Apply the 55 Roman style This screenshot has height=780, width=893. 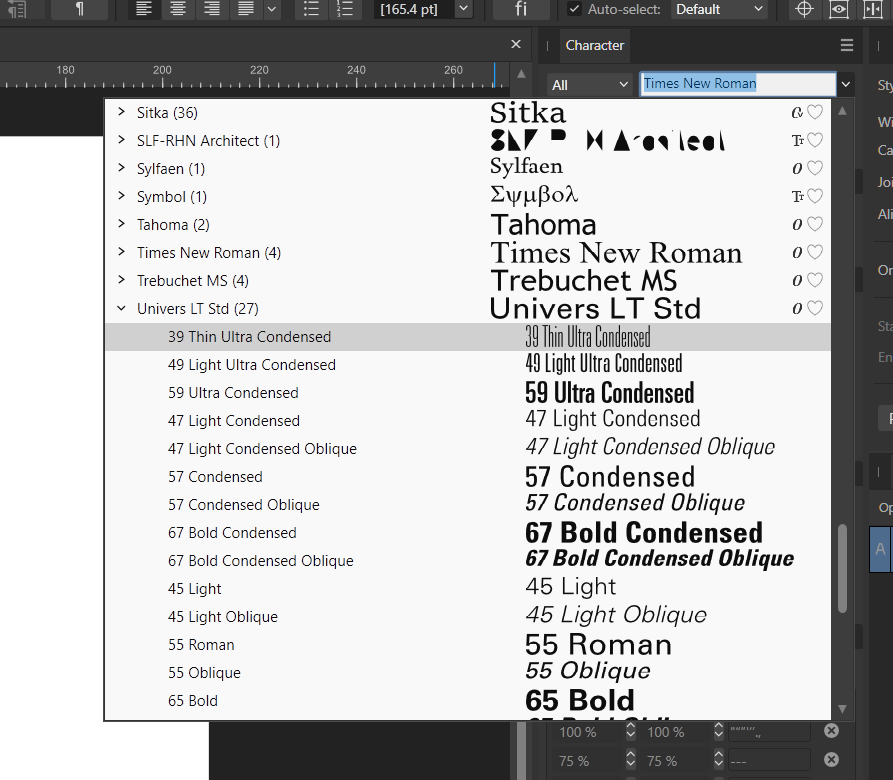click(x=468, y=644)
